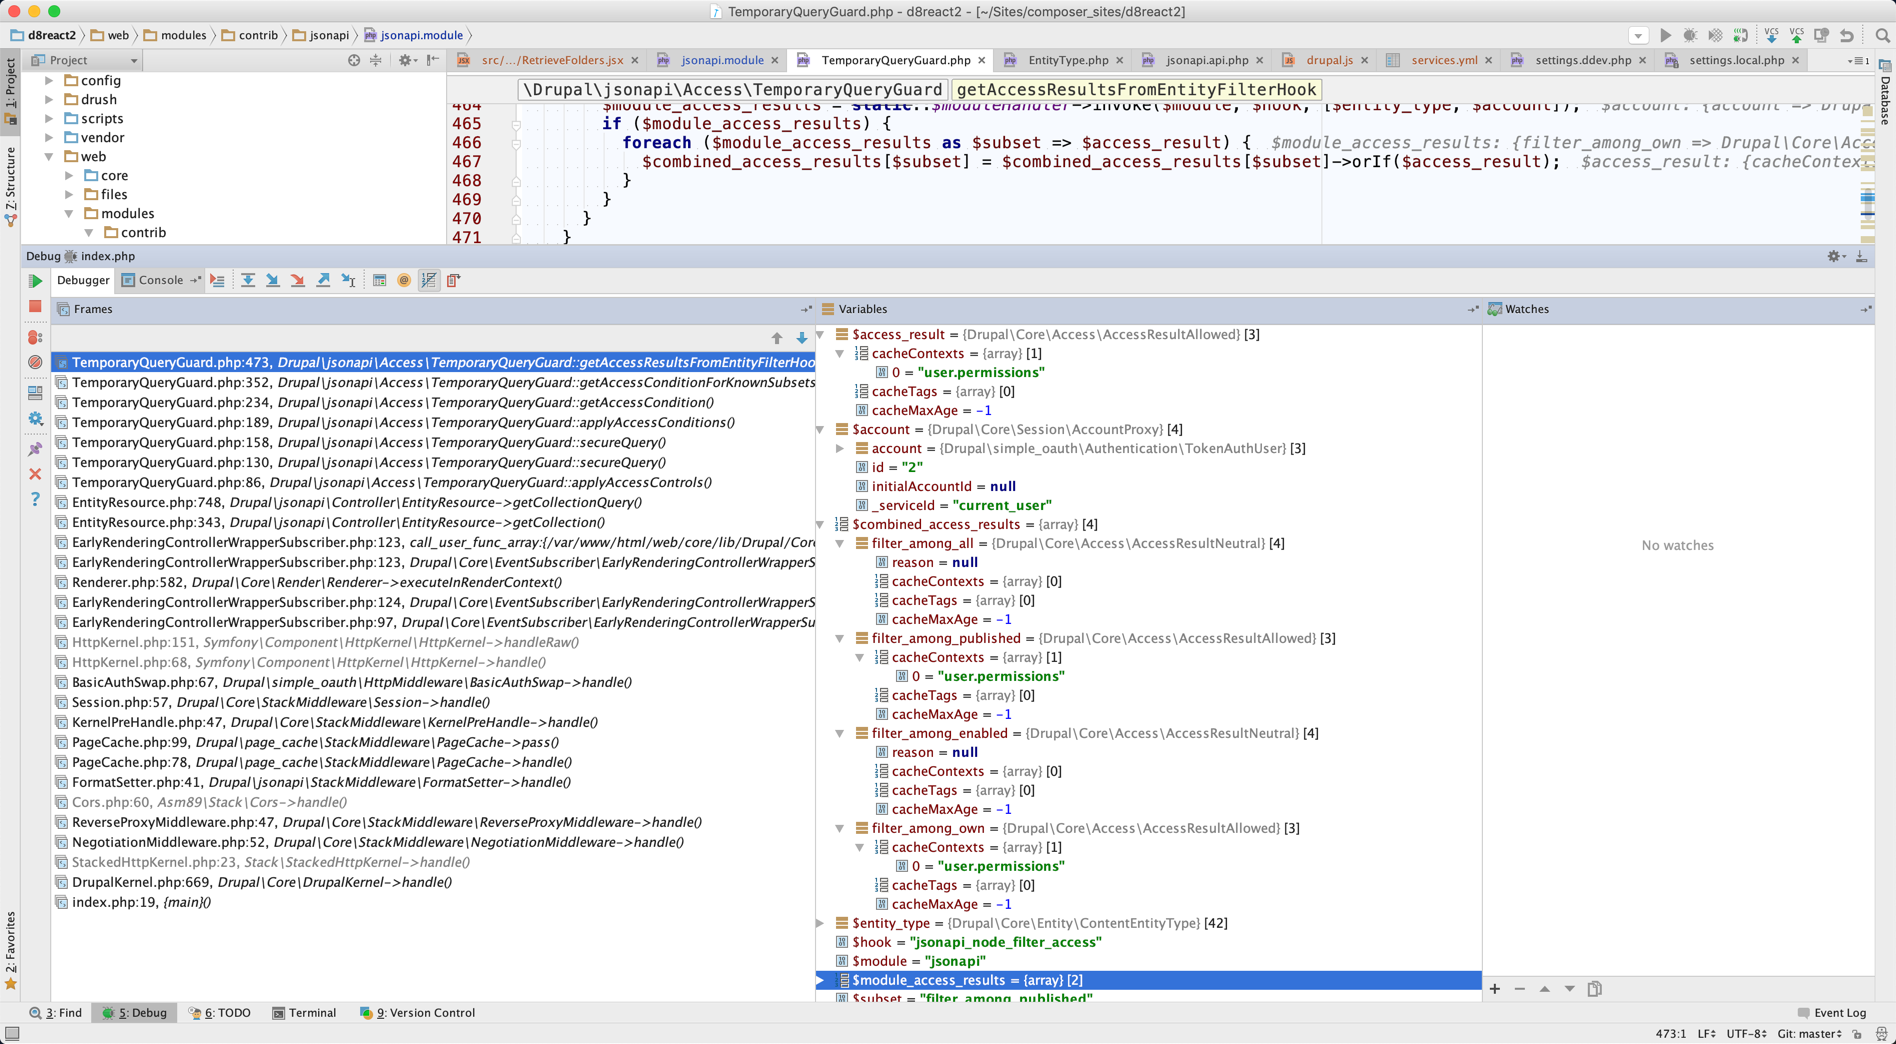1896x1044 pixels.
Task: Collapse the web folder
Action: click(x=49, y=157)
